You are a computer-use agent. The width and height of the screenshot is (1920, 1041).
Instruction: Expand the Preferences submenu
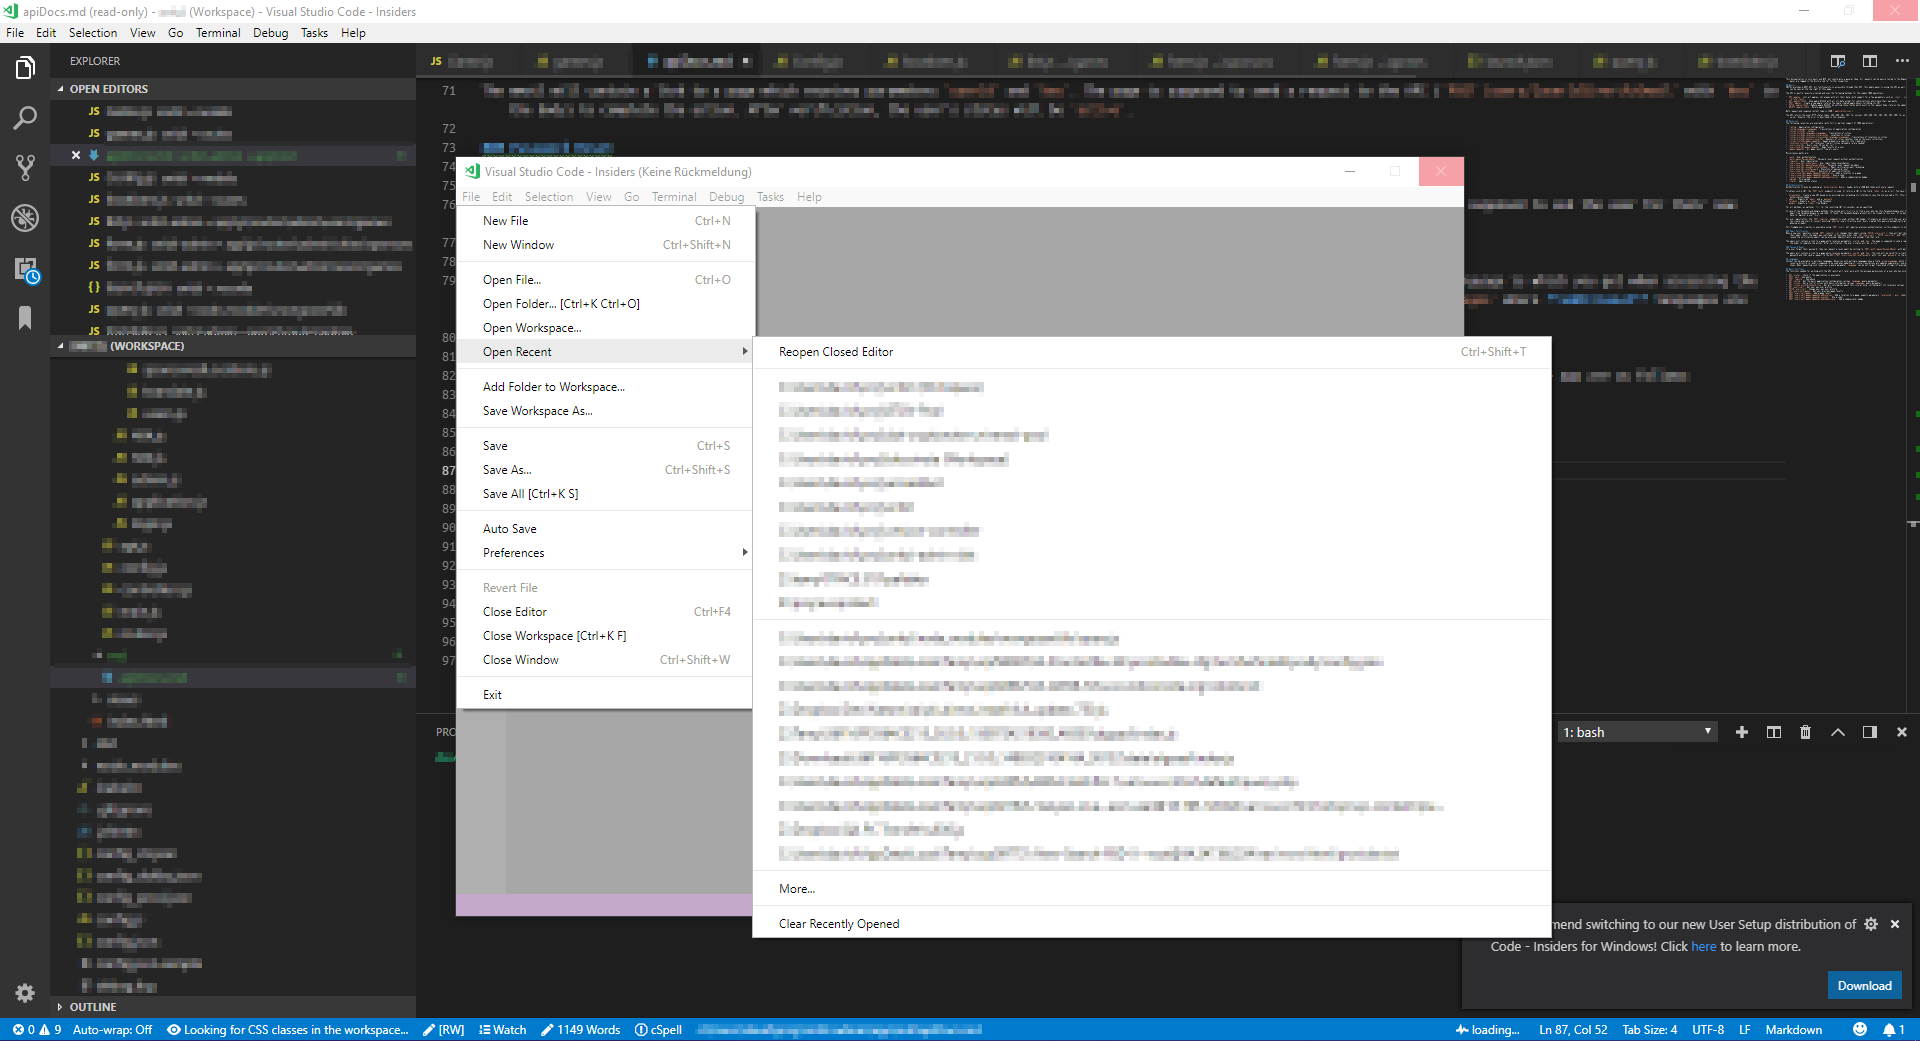click(604, 553)
